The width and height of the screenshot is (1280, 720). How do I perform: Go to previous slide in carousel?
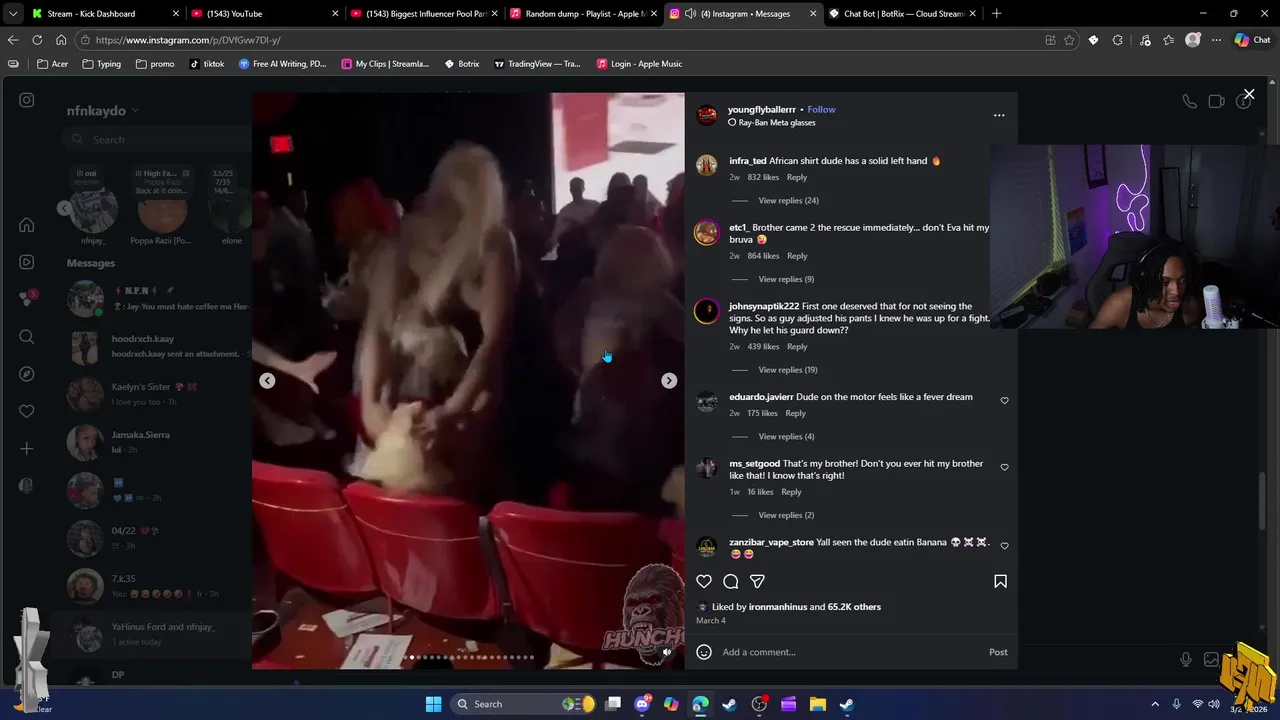click(267, 380)
